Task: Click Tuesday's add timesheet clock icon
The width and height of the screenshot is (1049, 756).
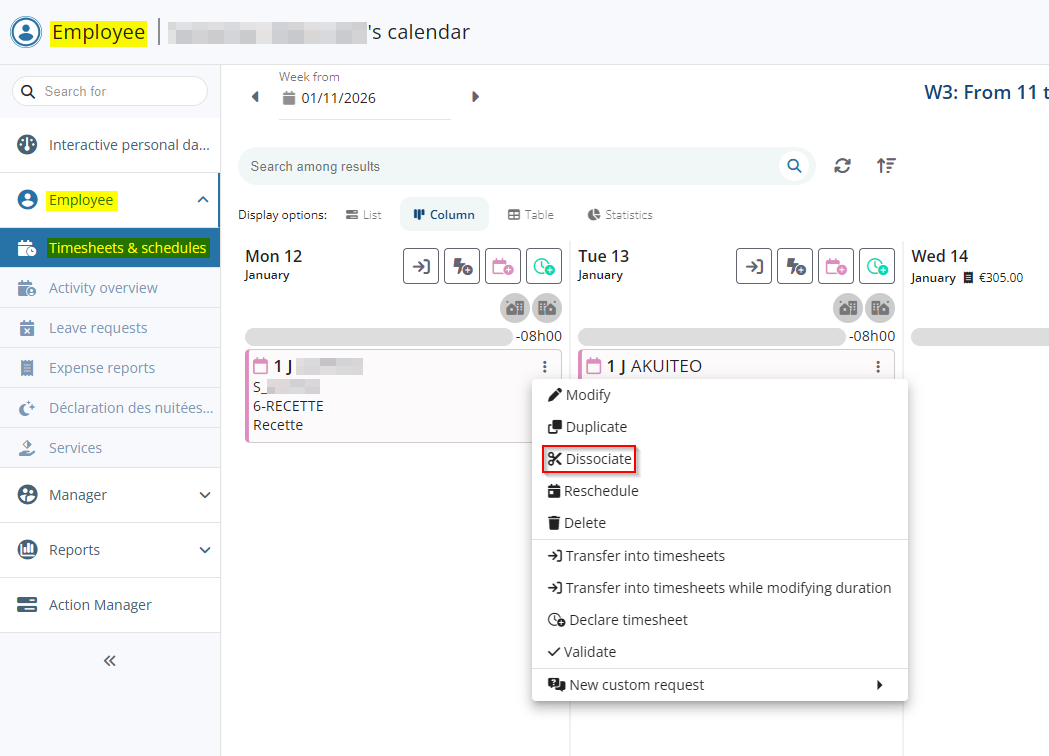Action: pyautogui.click(x=877, y=266)
